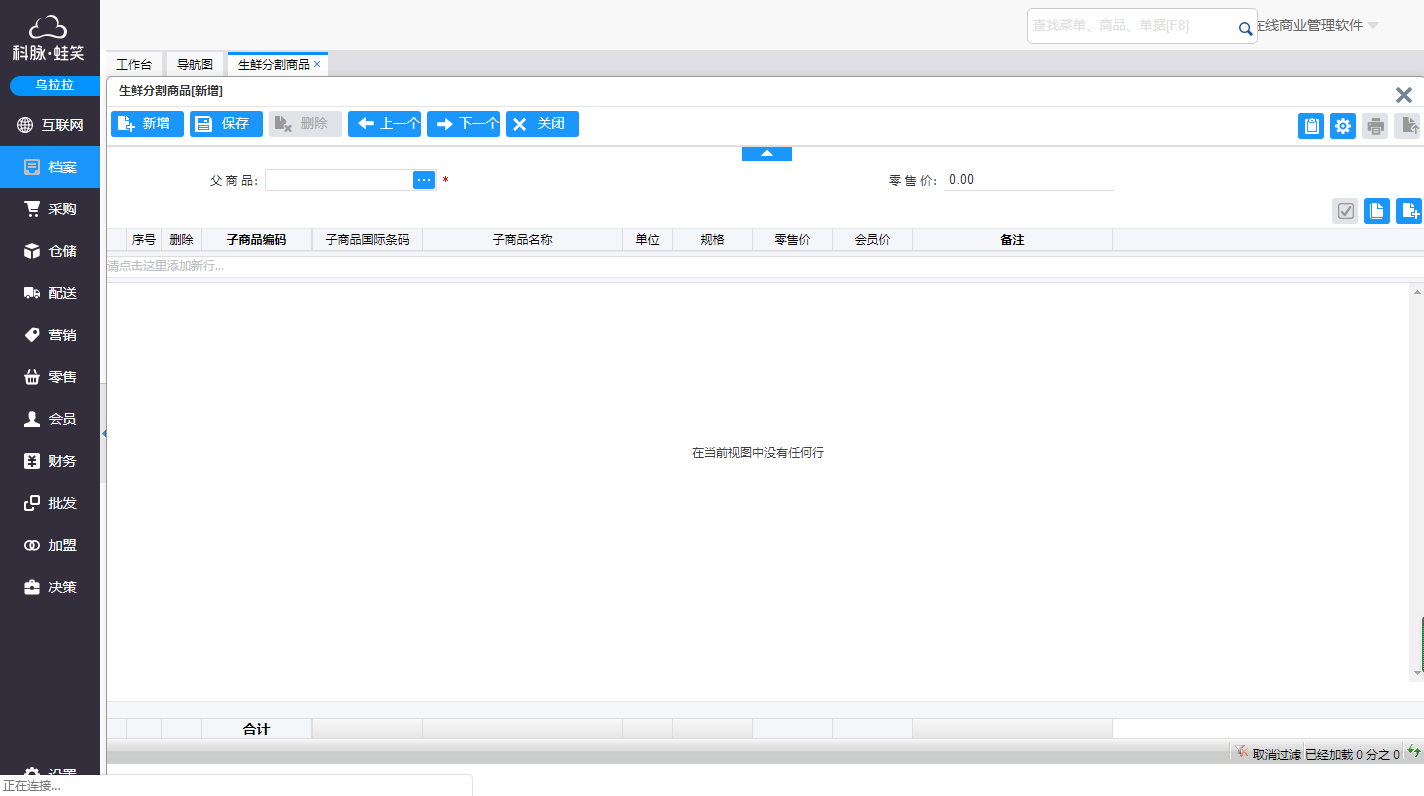Open 互联网 in the left sidebar
Screen dimensions: 1424x796
(x=50, y=125)
